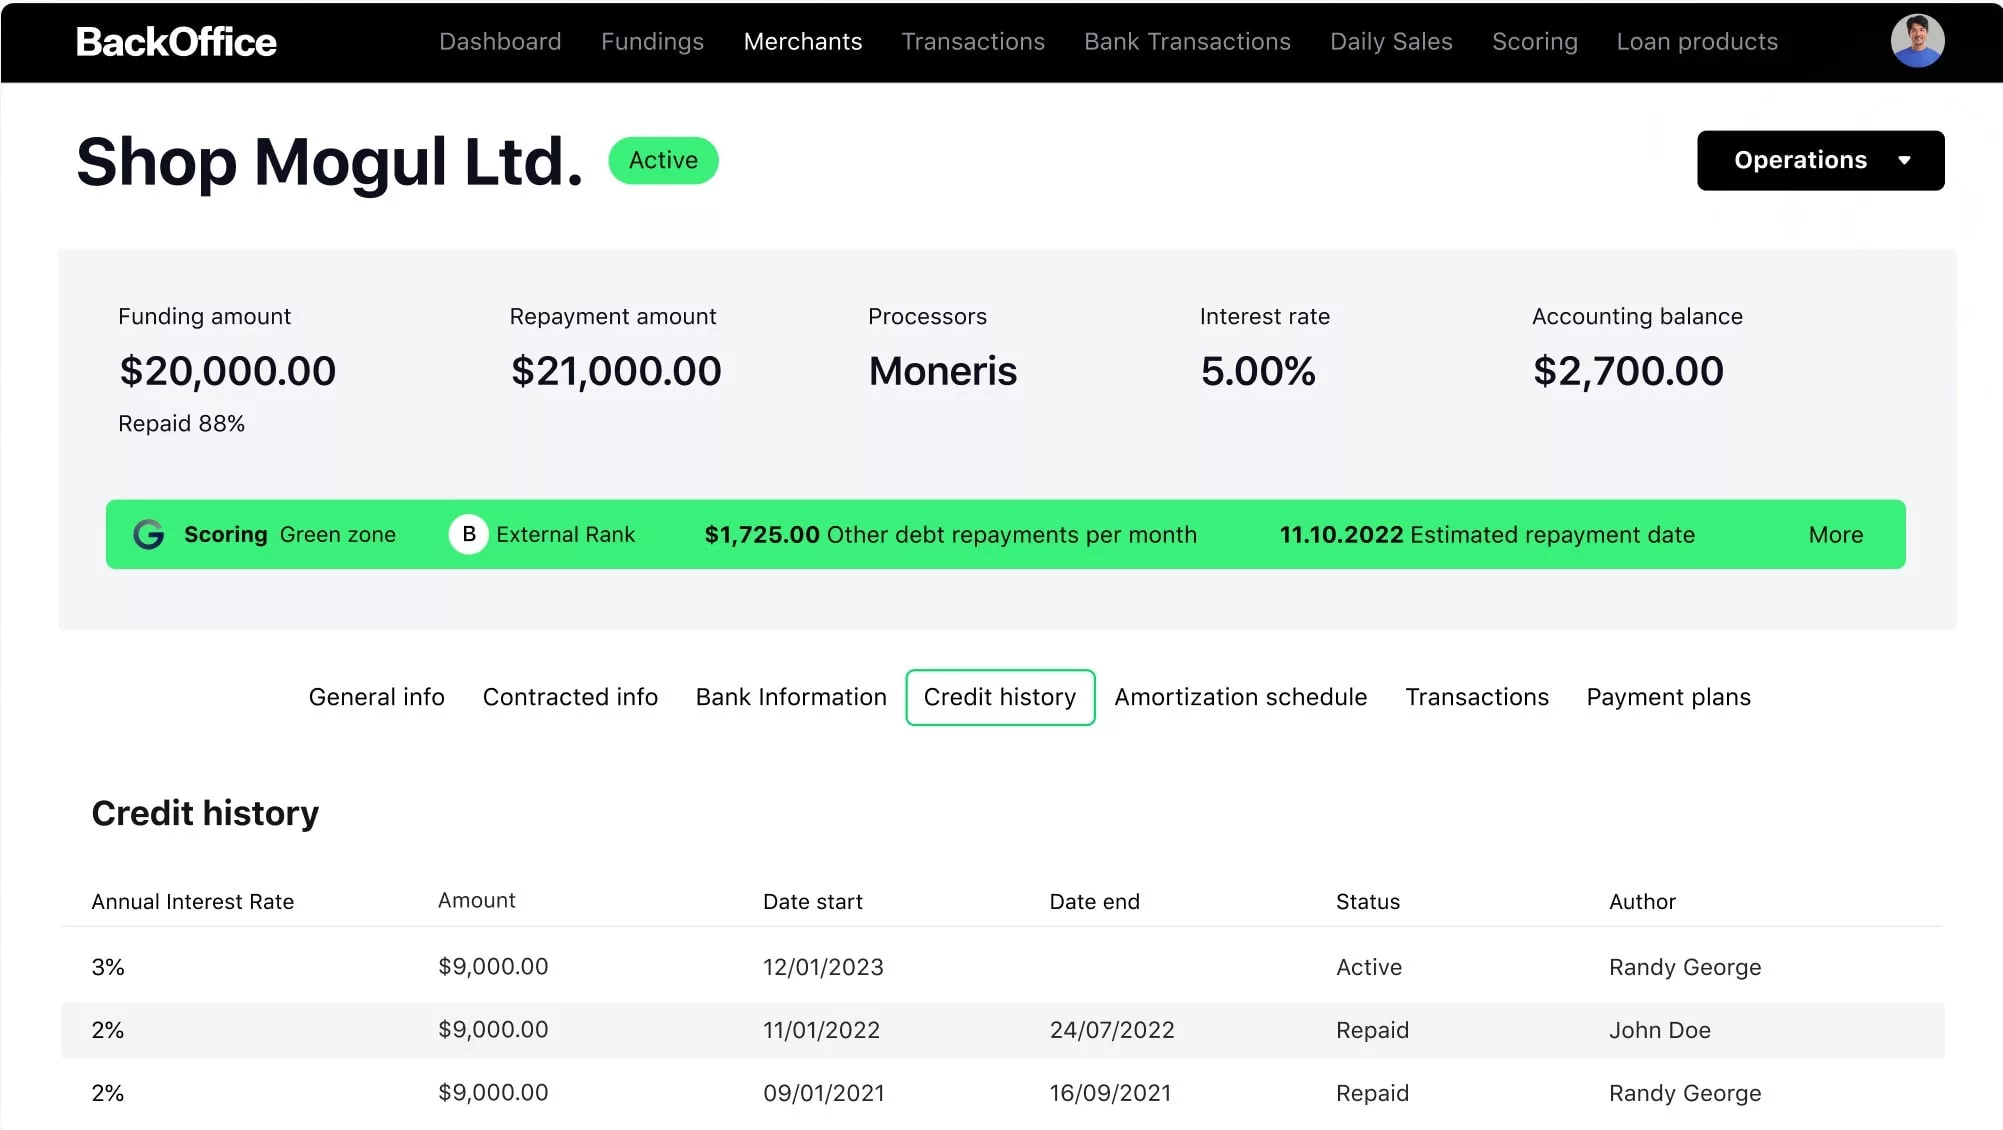Open Bank Transactions in top navigation
Screen dimensions: 2003x1130
click(1187, 42)
